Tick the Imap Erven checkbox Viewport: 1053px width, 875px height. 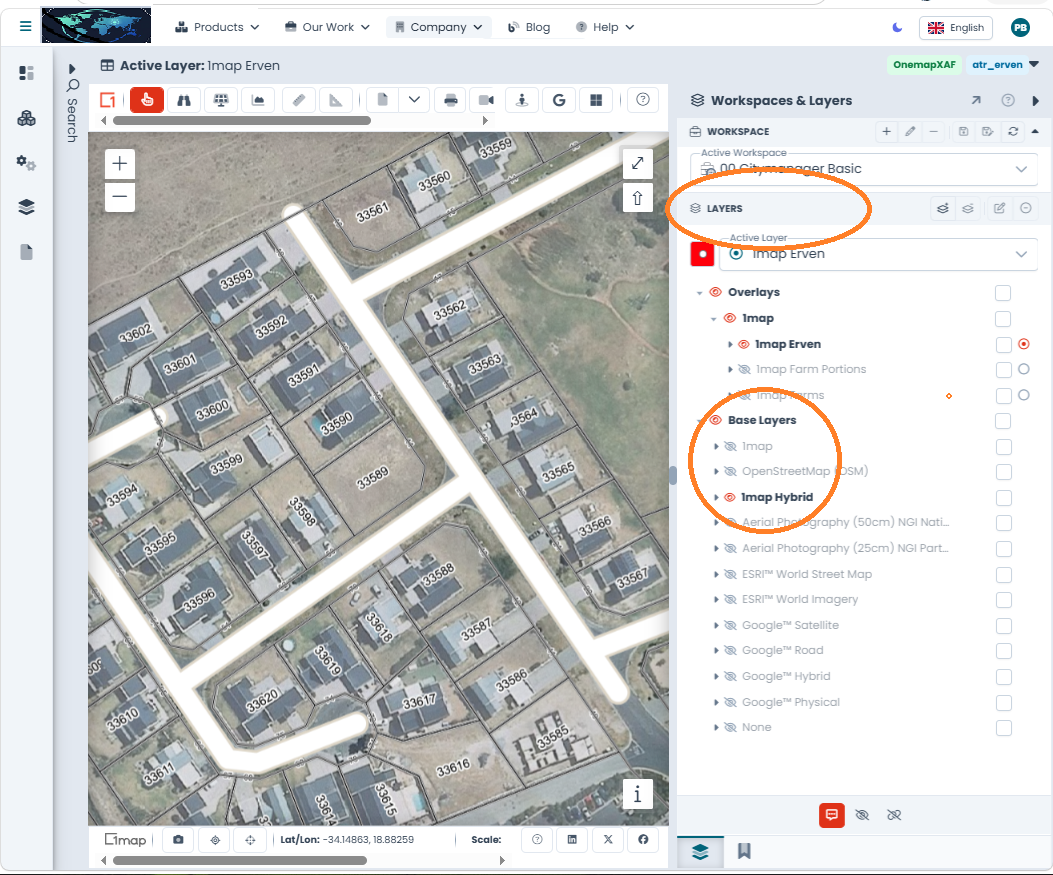1003,344
